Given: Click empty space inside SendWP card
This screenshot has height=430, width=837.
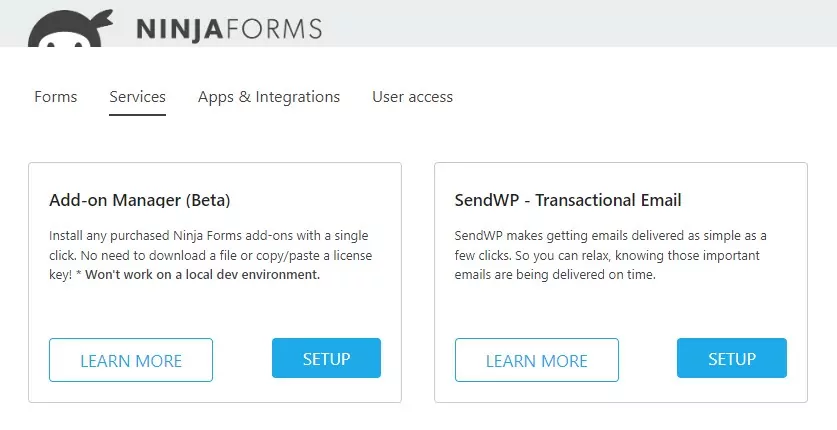Looking at the screenshot, I should 620,312.
